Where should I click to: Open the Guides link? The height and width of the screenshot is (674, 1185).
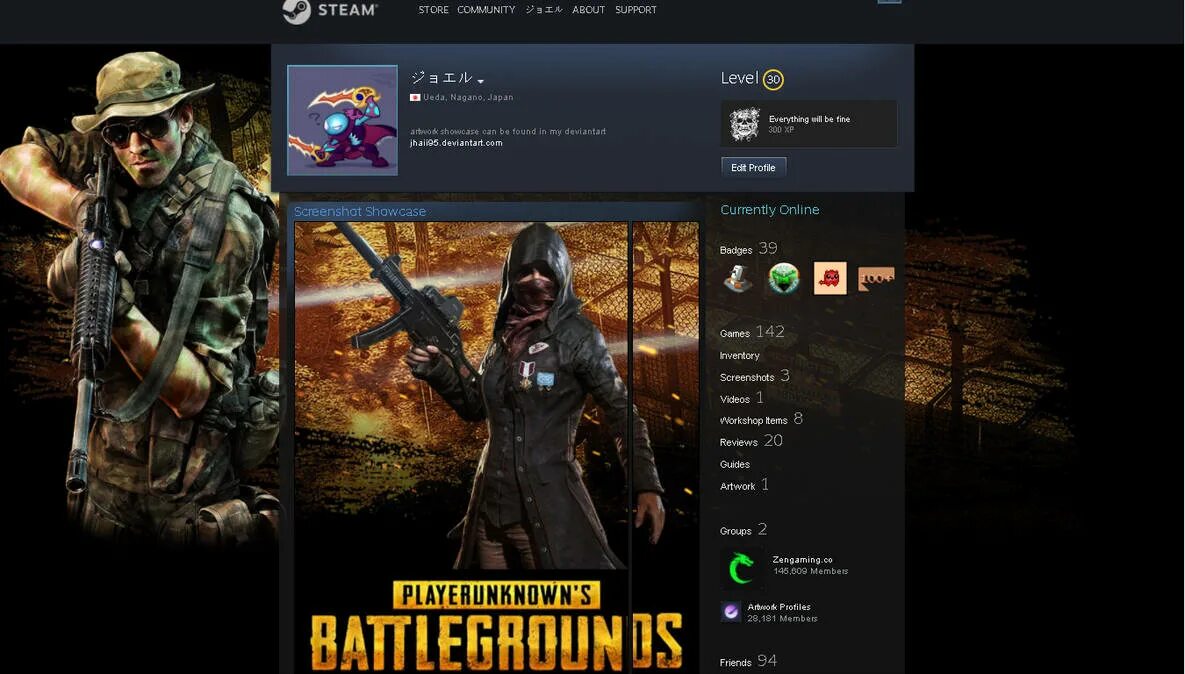coord(735,464)
